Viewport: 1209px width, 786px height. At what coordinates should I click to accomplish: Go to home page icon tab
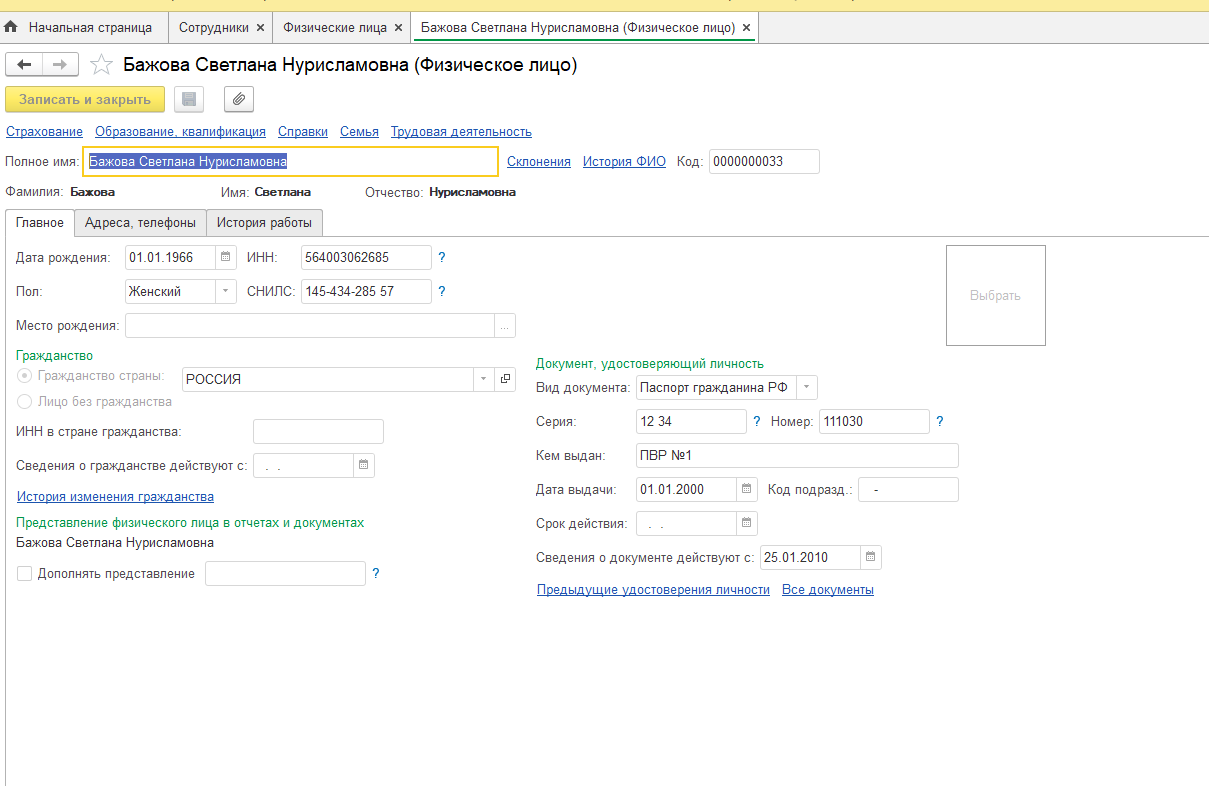12,27
